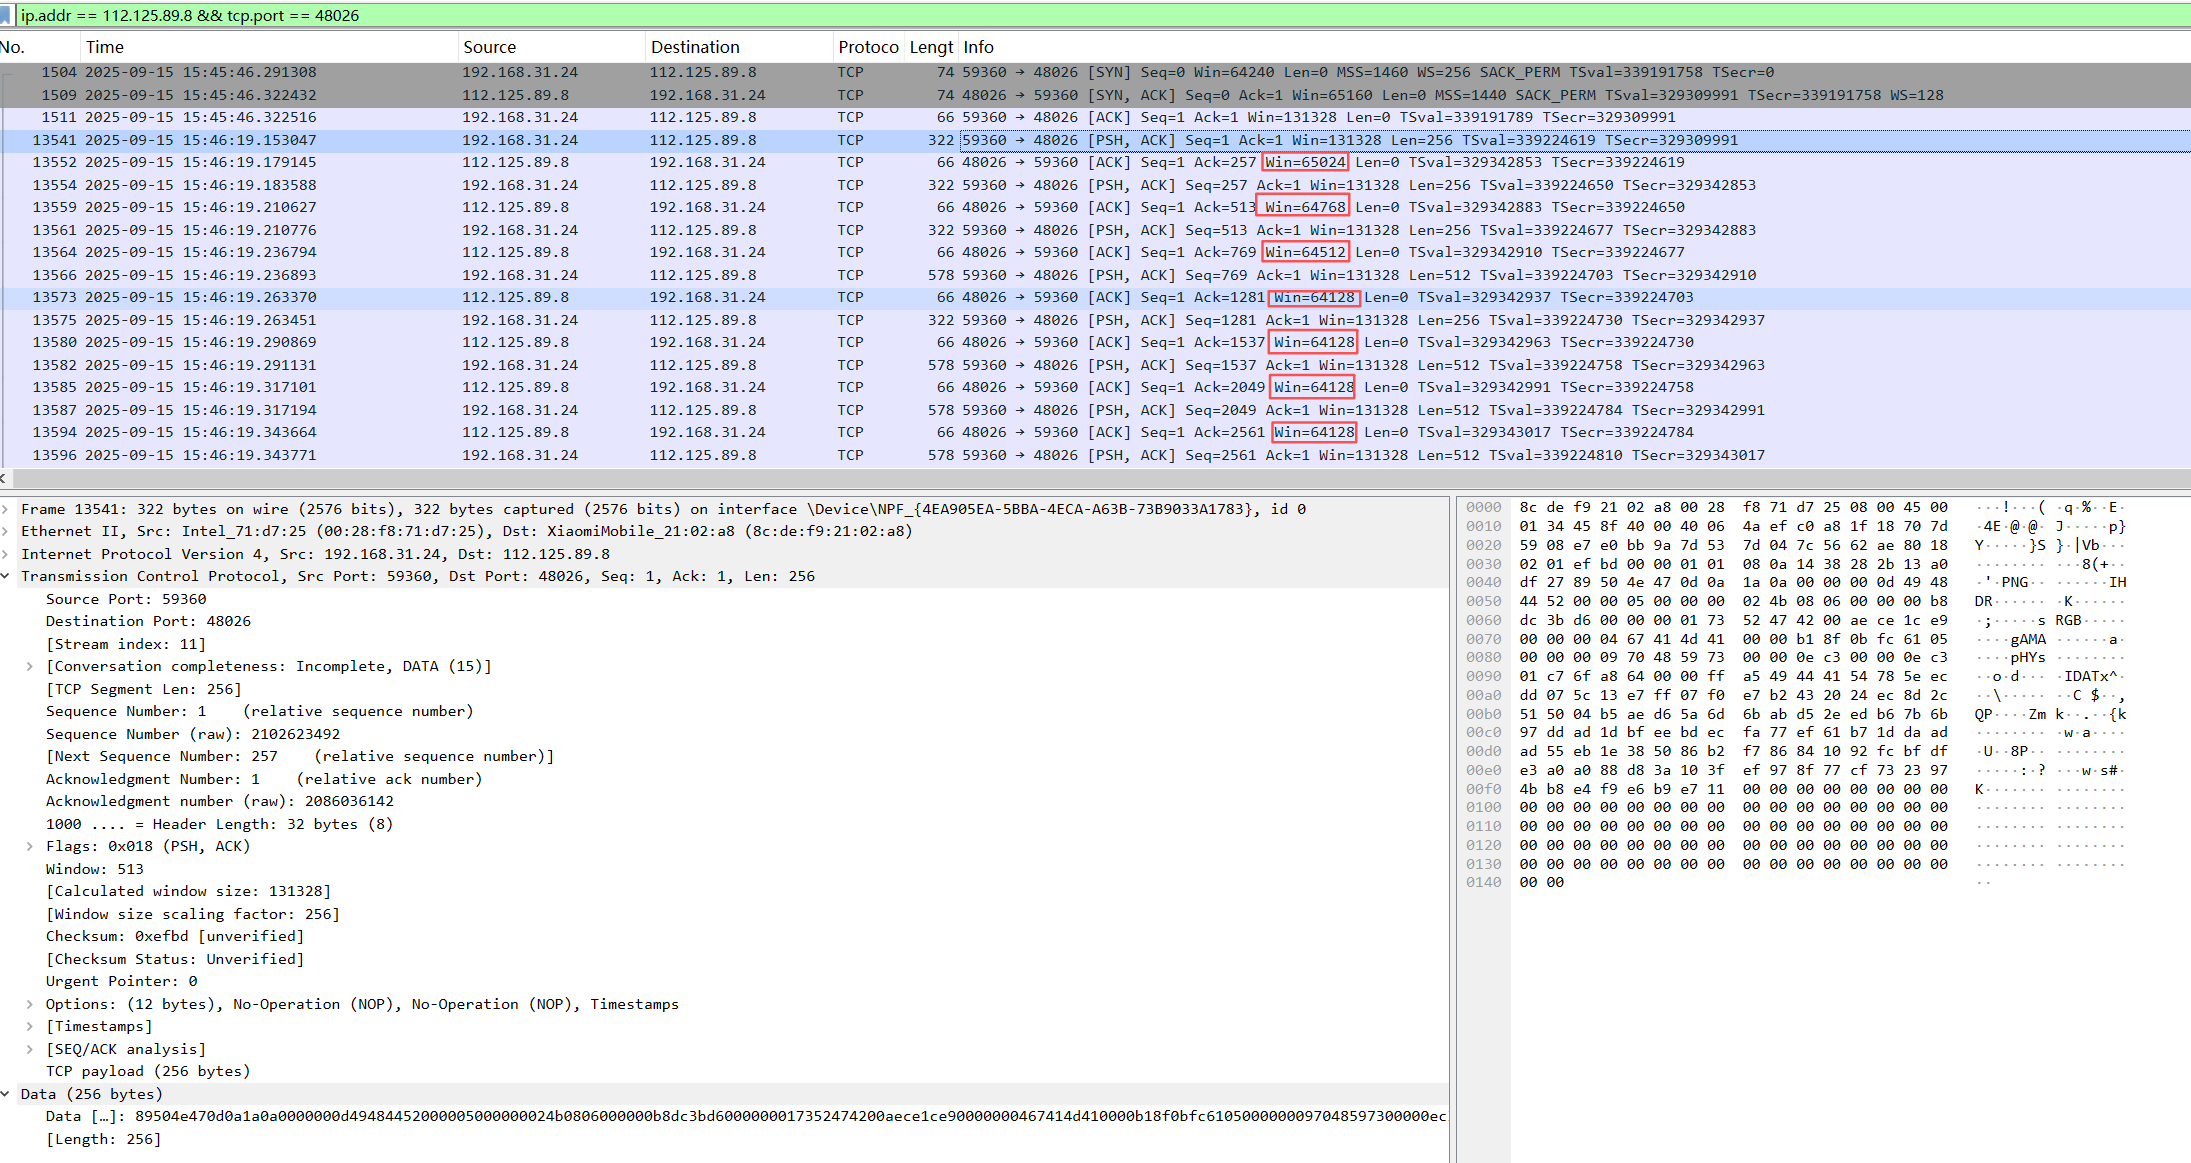Image resolution: width=2191 pixels, height=1163 pixels.
Task: Select the Next Sequence Number: 257 field
Action: [300, 756]
